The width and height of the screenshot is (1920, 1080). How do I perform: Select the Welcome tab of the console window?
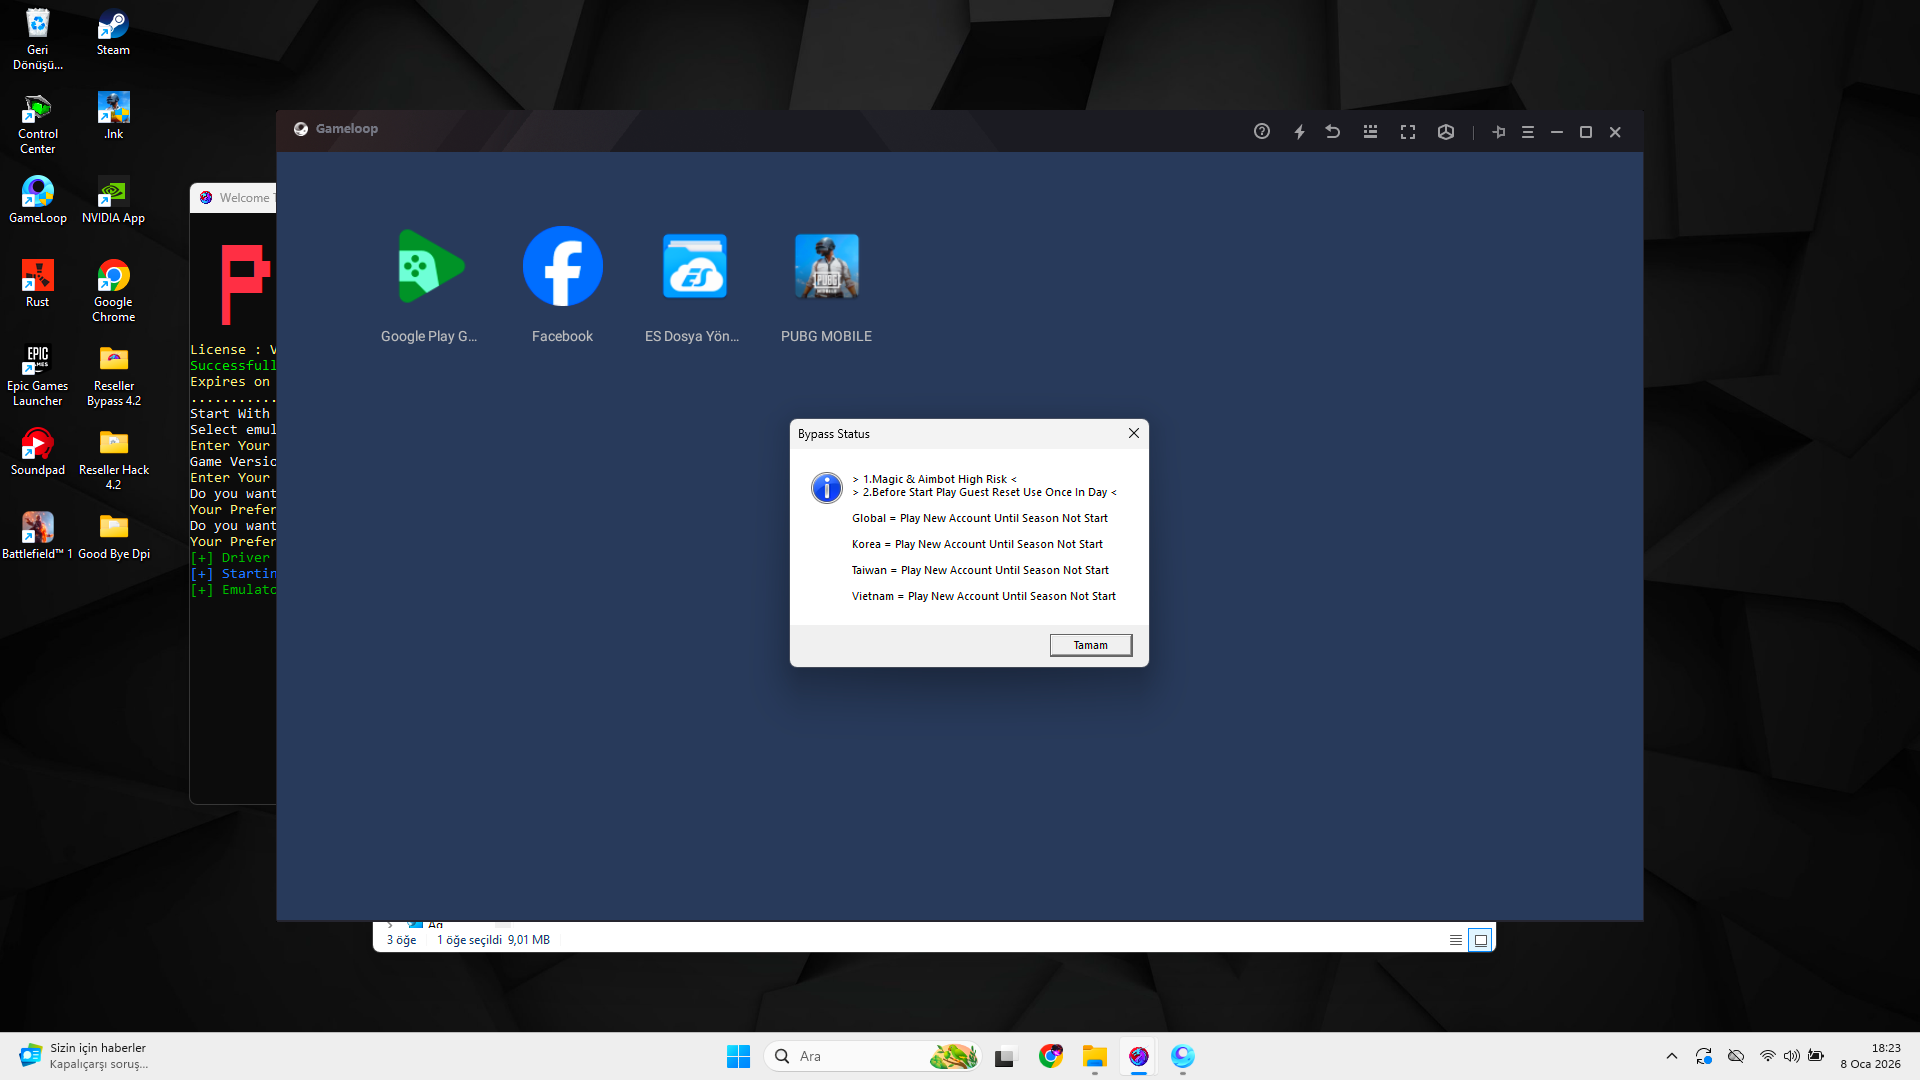(234, 198)
